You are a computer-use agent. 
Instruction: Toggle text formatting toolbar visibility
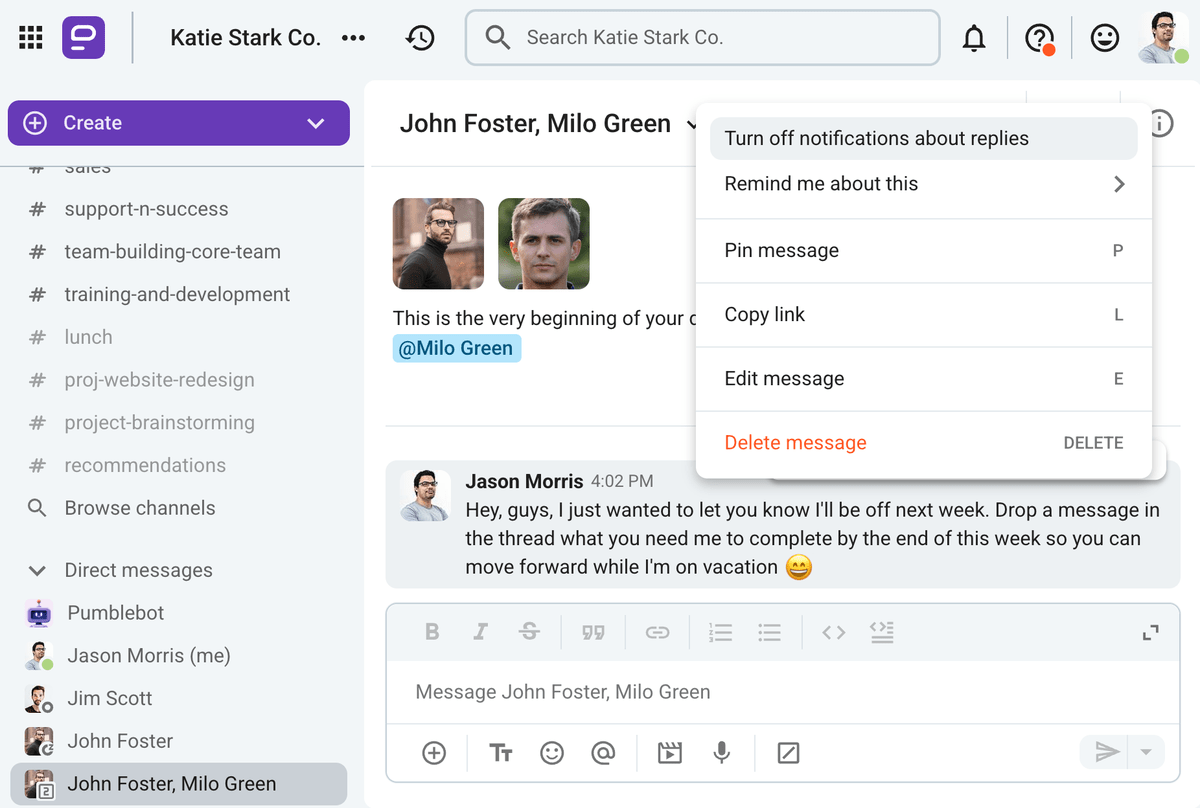501,753
